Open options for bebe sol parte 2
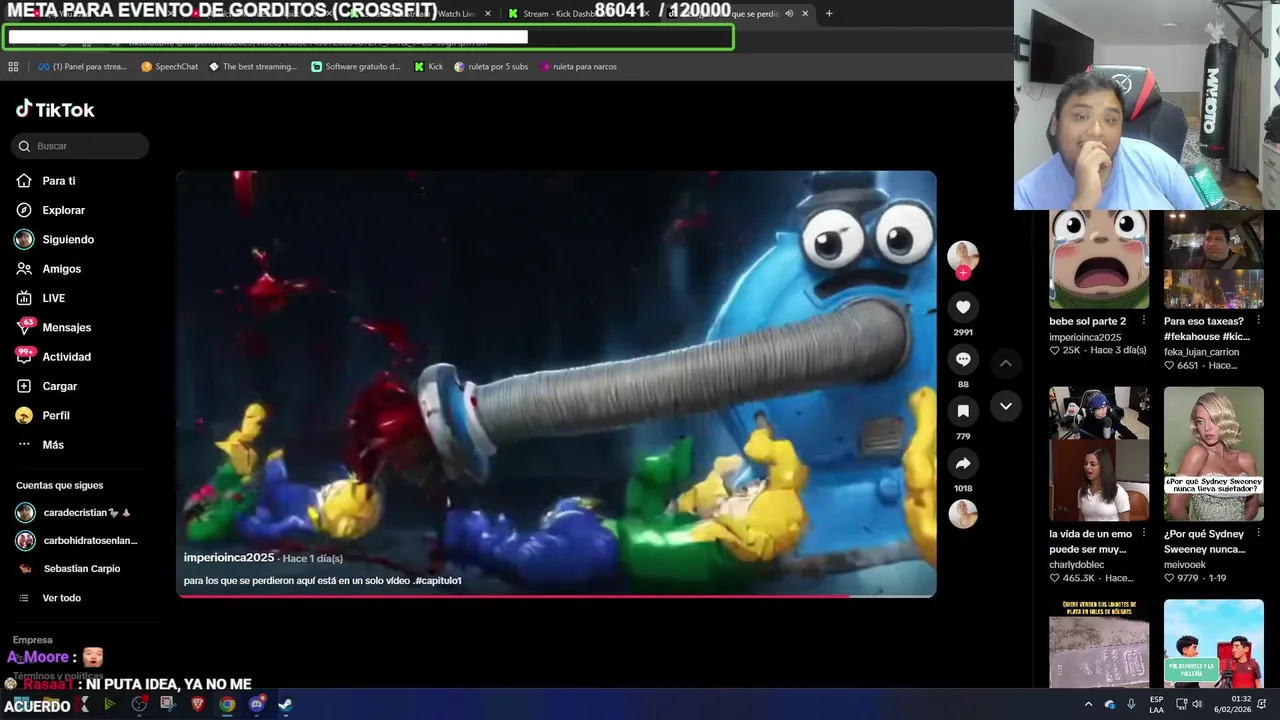The height and width of the screenshot is (720, 1280). point(1143,321)
